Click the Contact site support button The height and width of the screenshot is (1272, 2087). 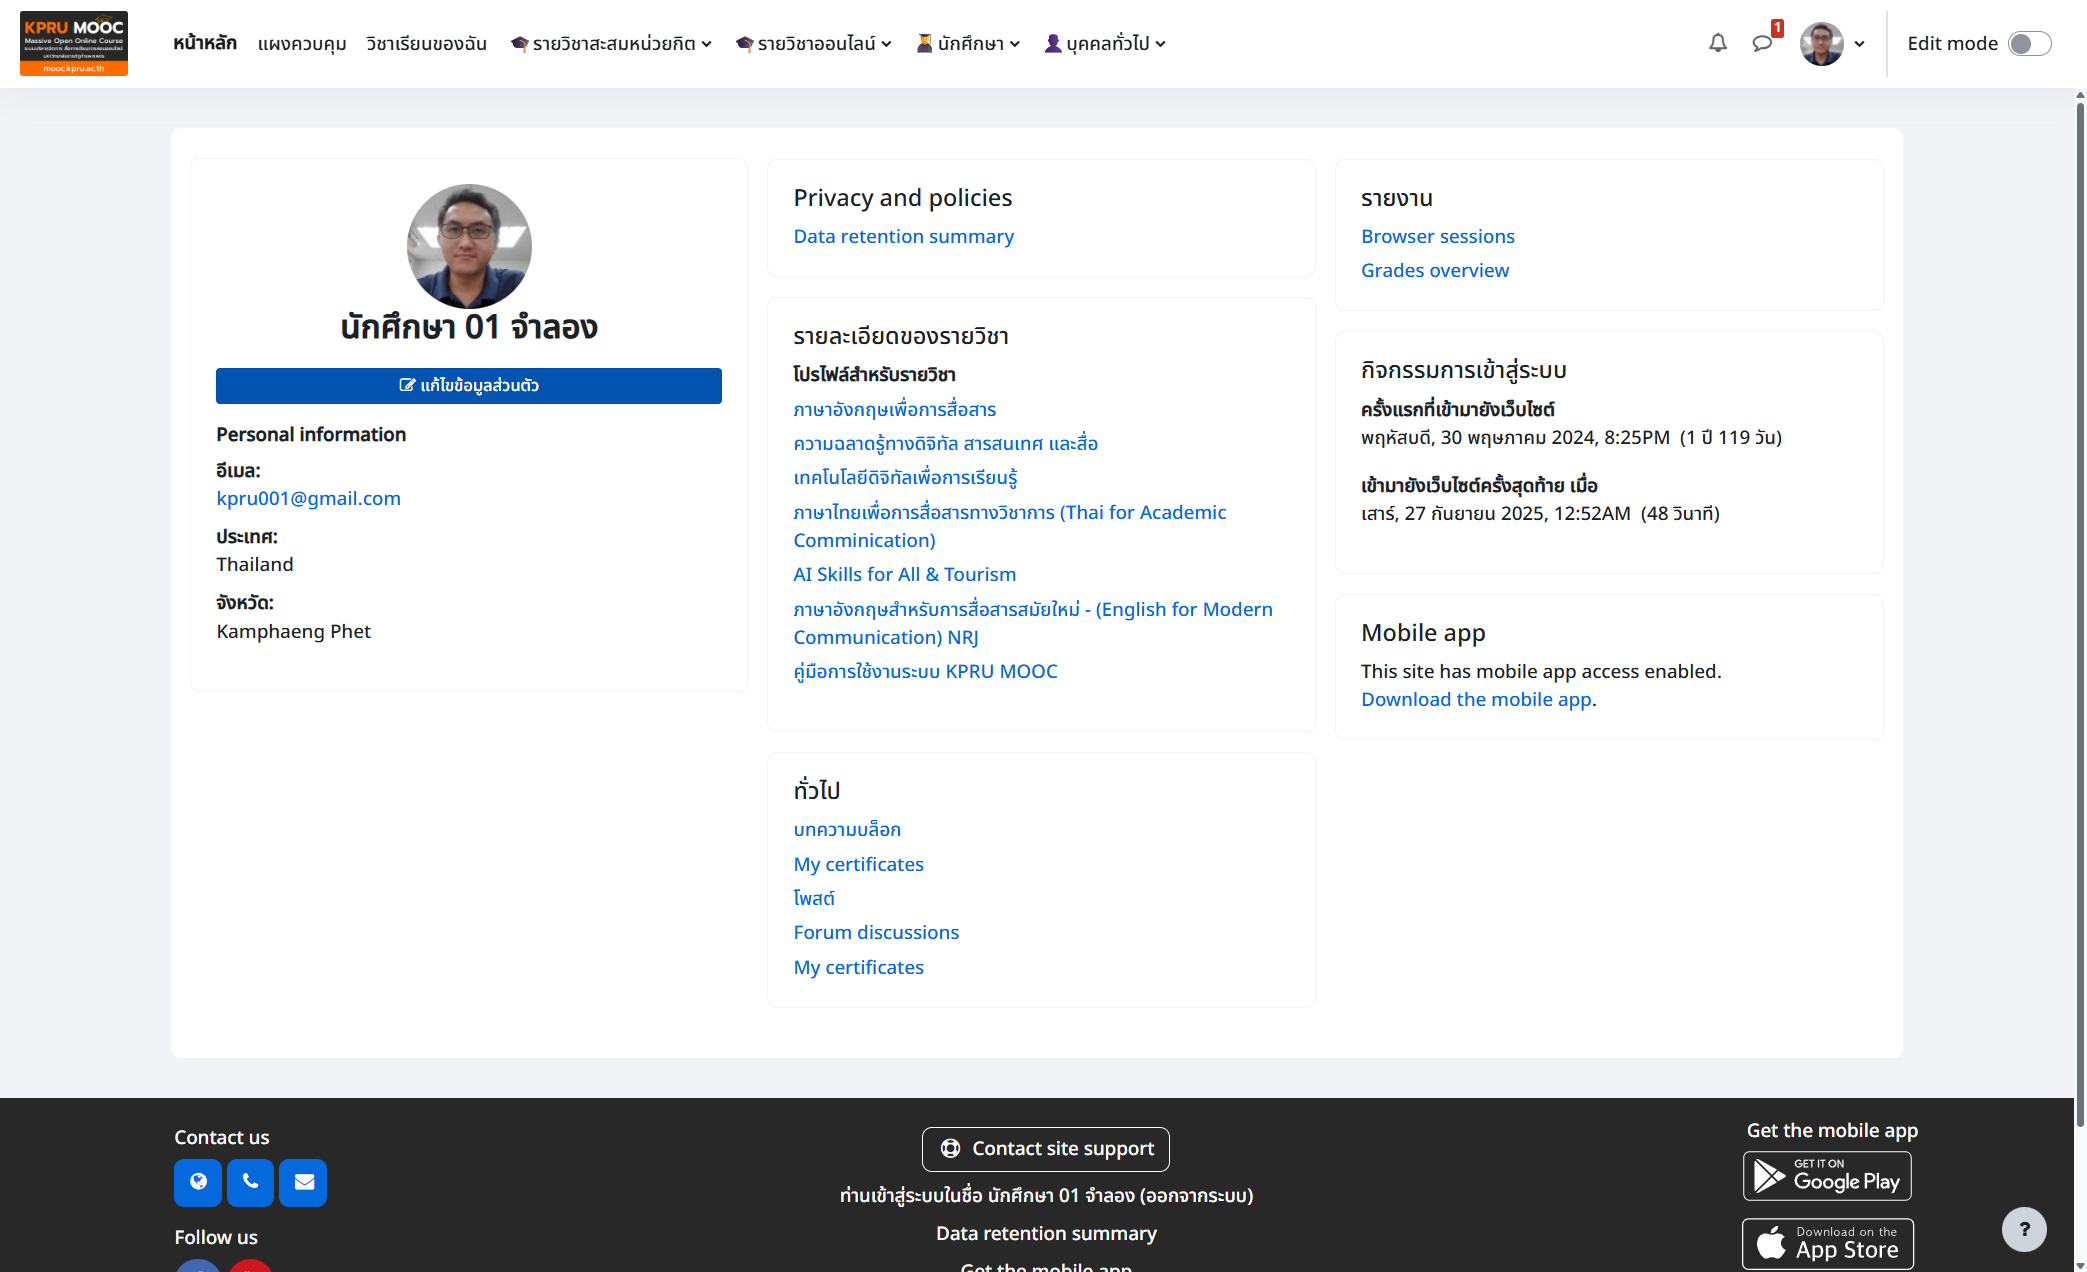coord(1045,1149)
